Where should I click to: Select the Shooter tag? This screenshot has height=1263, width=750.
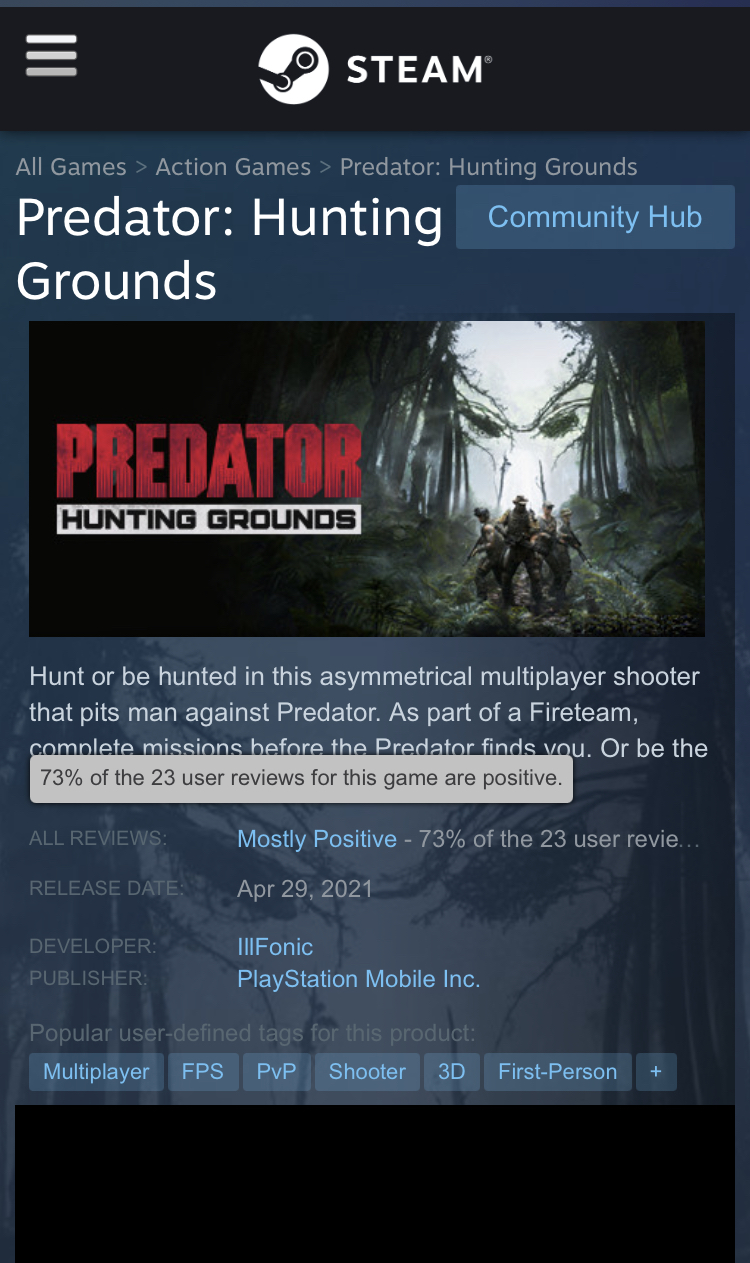click(367, 1072)
